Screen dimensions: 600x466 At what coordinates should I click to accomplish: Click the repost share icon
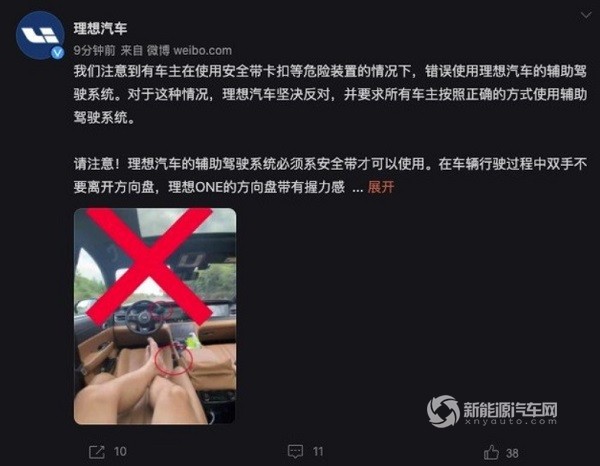pos(96,452)
